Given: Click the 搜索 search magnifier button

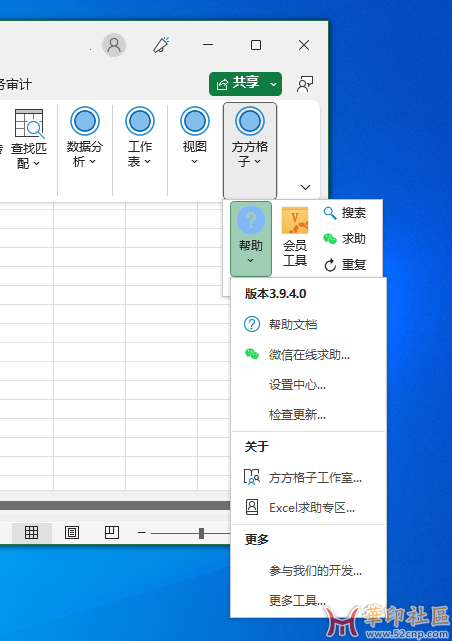Looking at the screenshot, I should pos(345,213).
